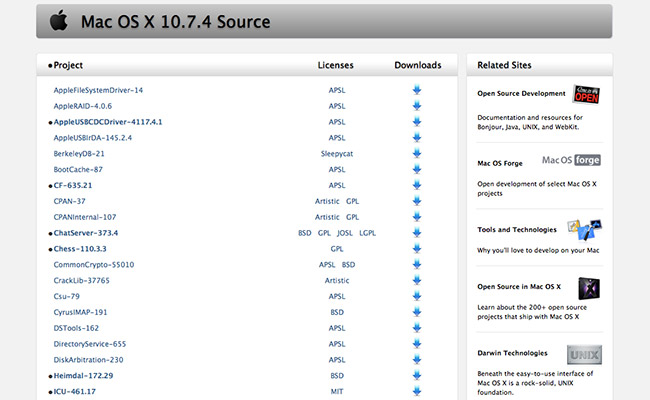Download the ICU-461.17 source via its arrow

tap(416, 391)
